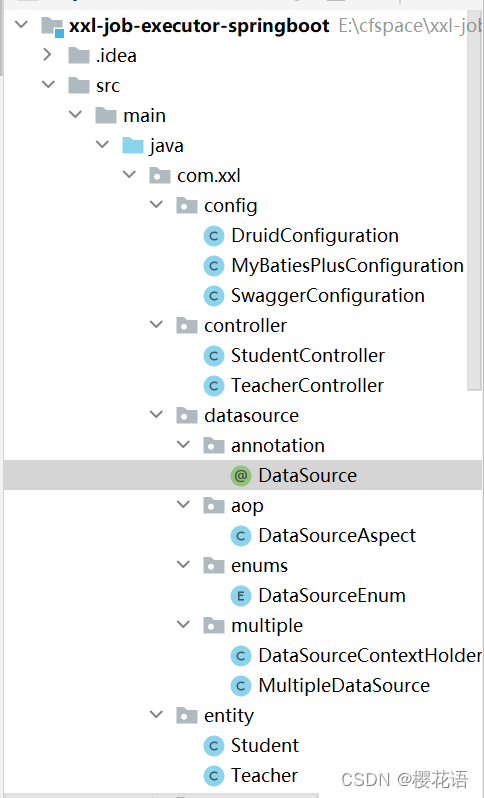Collapse the src folder
The width and height of the screenshot is (484, 798).
click(x=48, y=84)
